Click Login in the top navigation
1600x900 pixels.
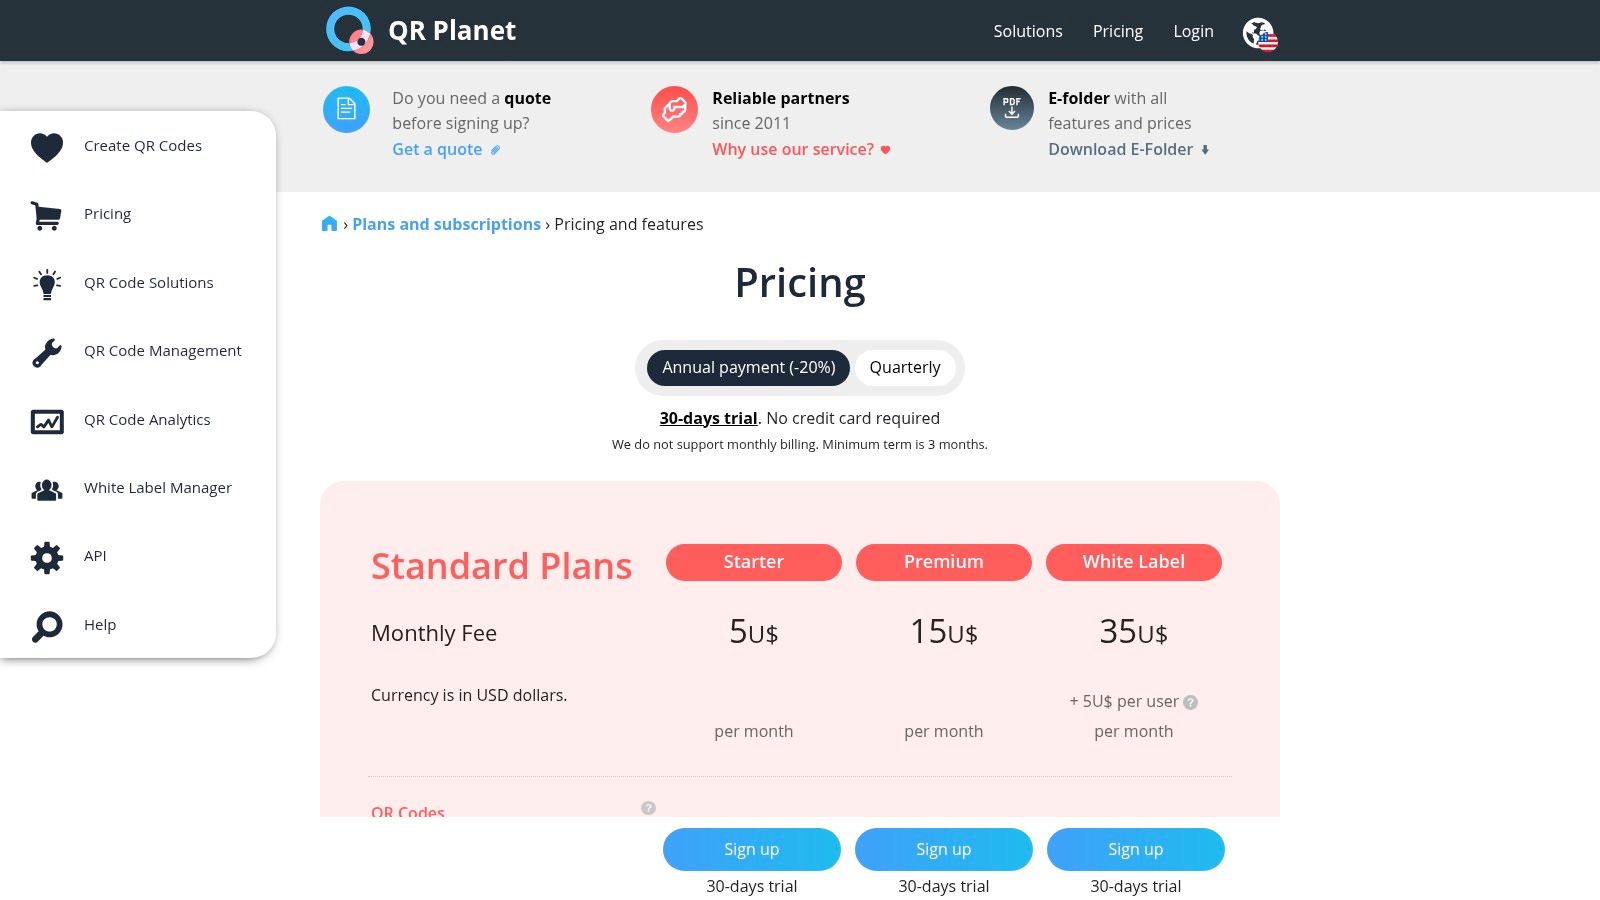(x=1193, y=31)
